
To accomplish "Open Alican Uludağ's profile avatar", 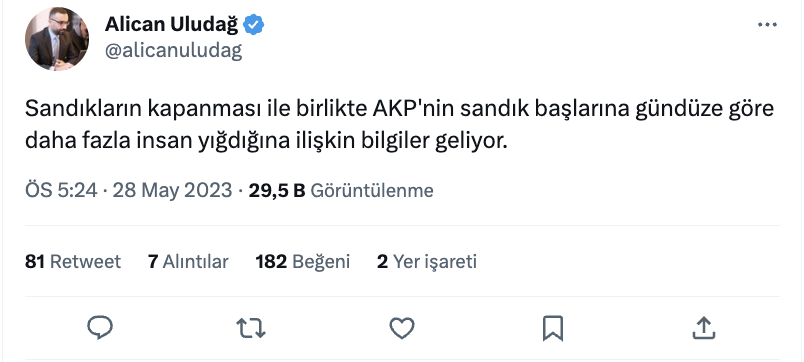I will (57, 38).
